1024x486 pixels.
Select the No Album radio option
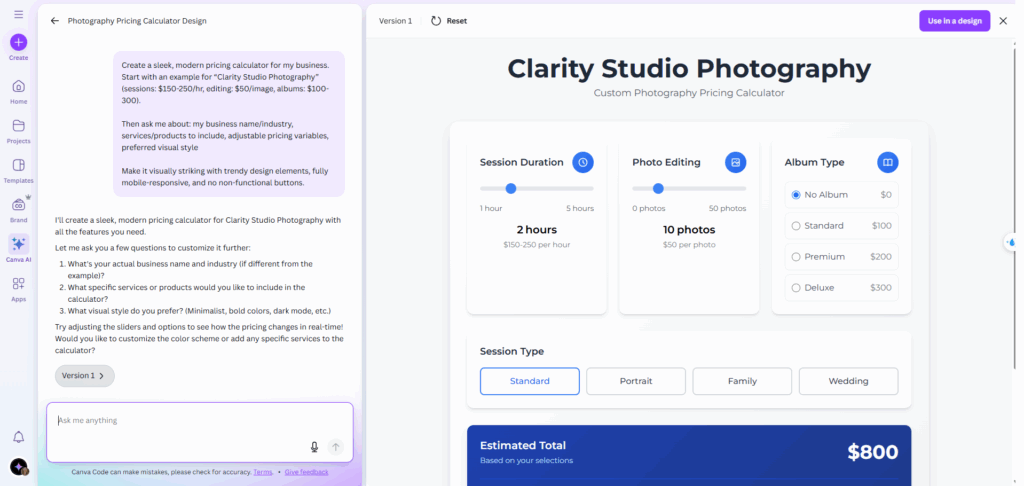coord(795,195)
